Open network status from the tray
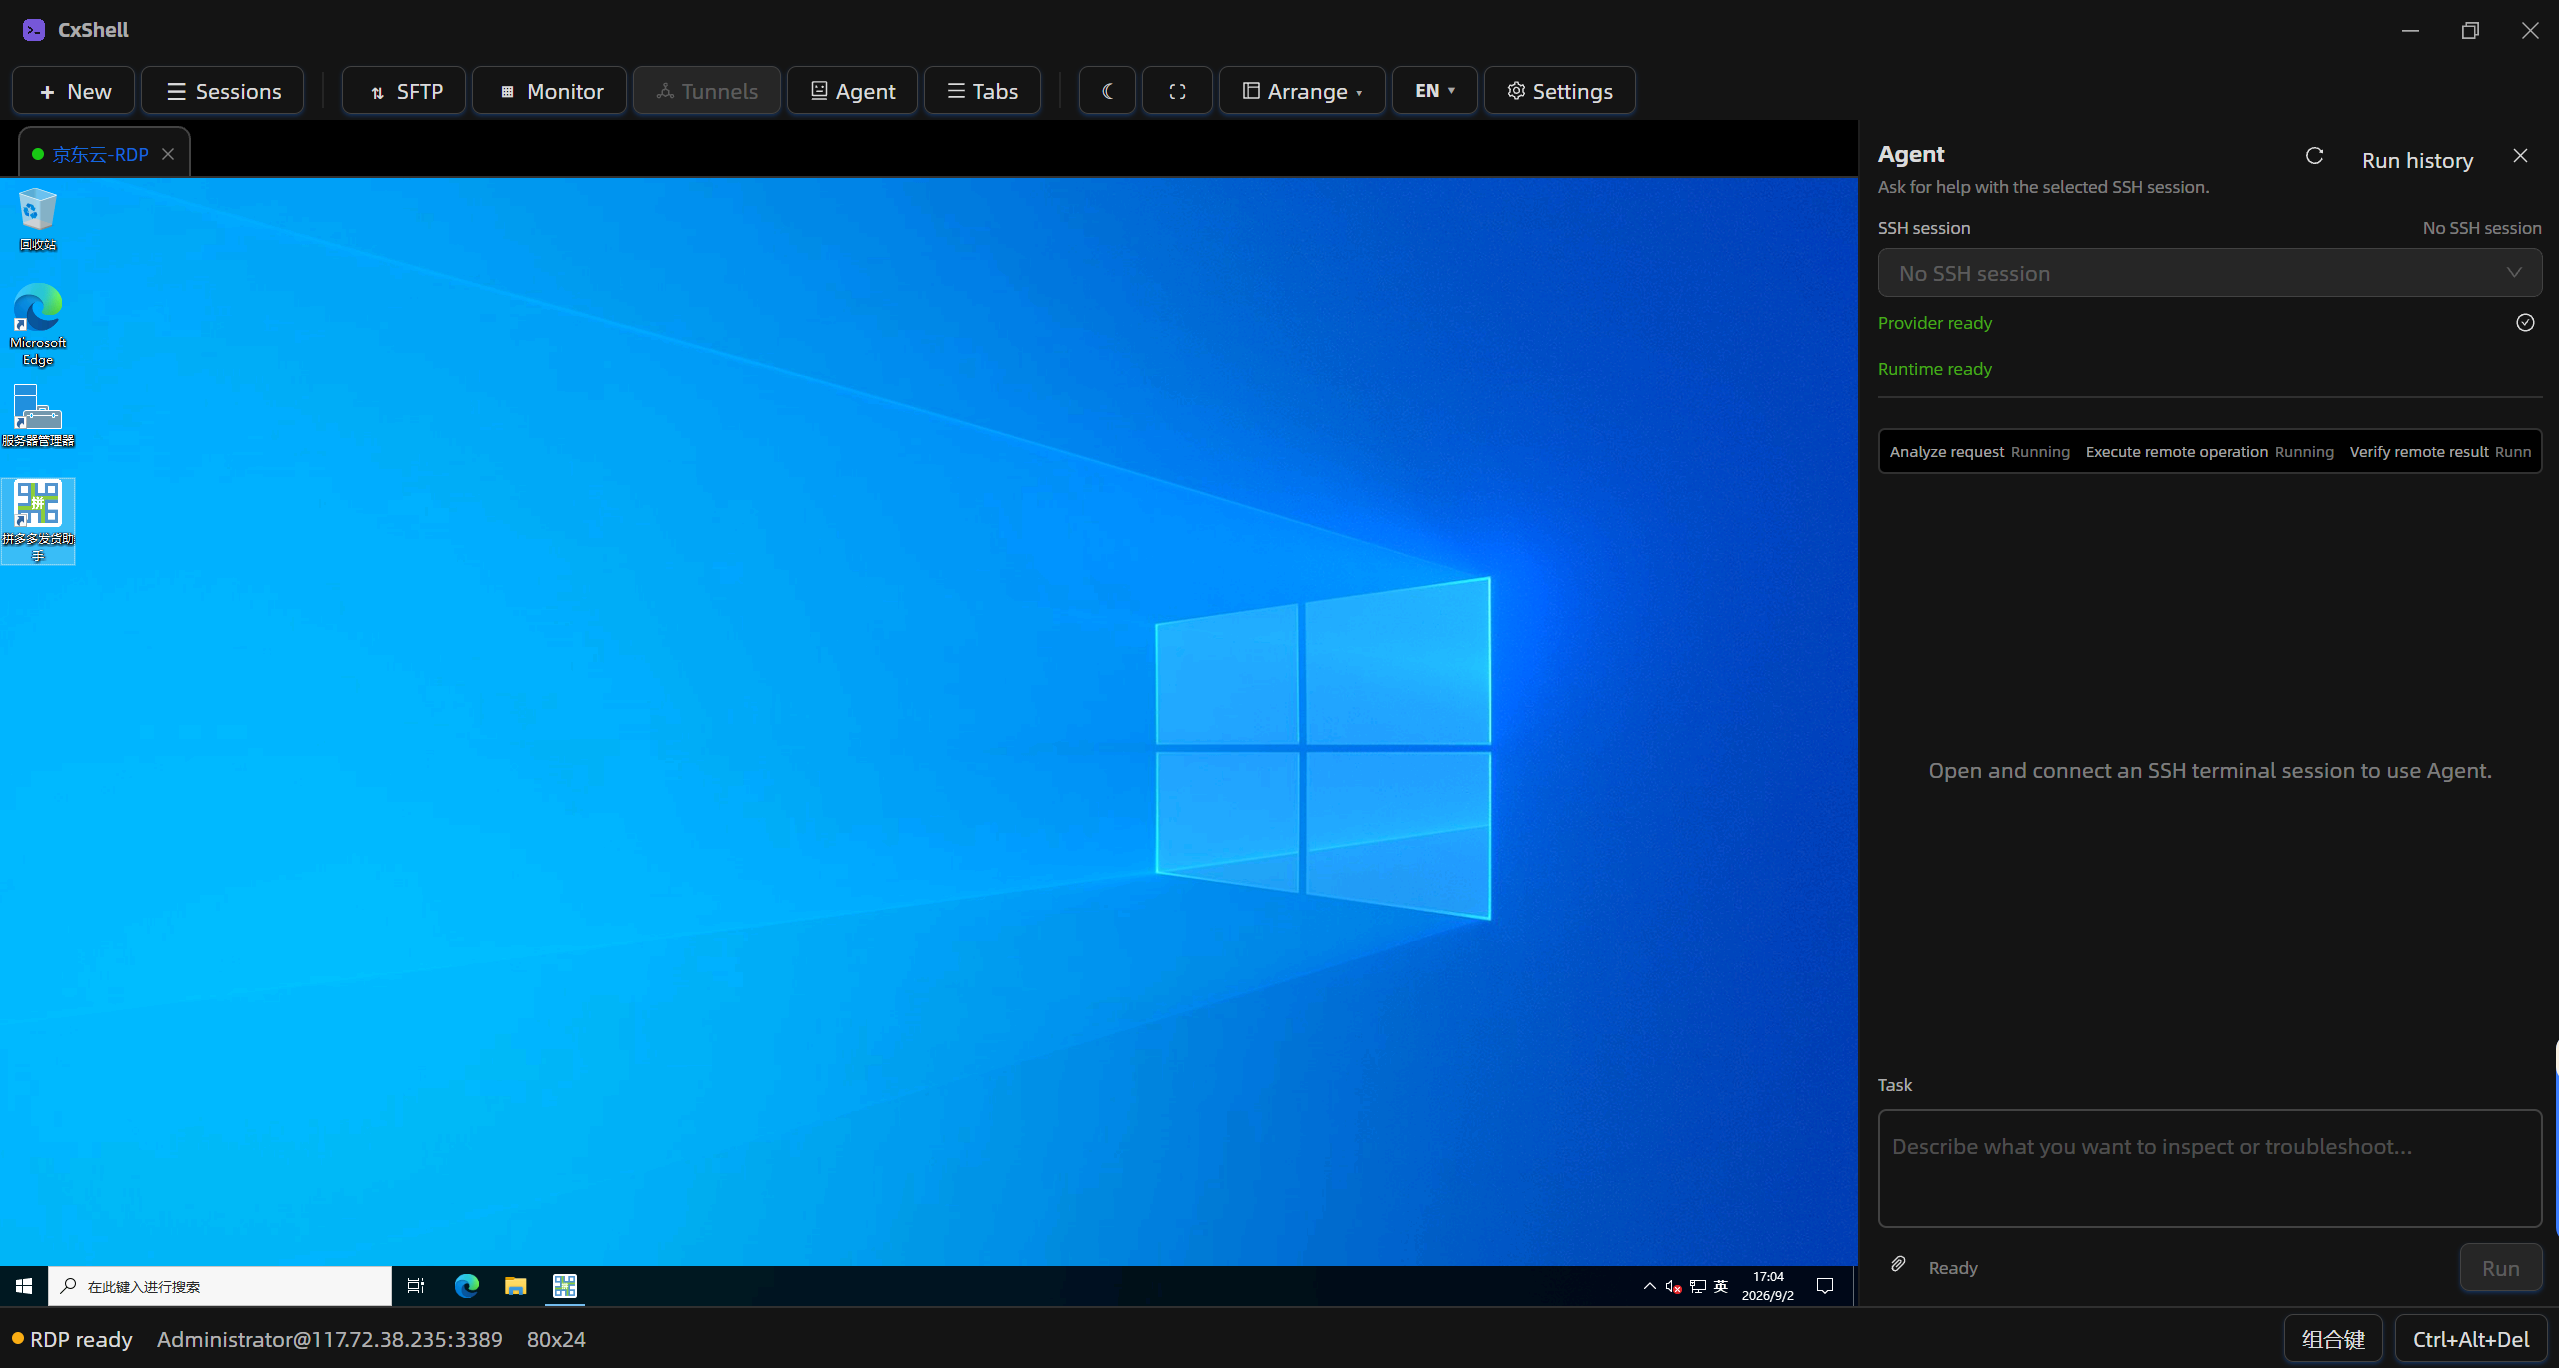The width and height of the screenshot is (2559, 1368). point(1698,1287)
